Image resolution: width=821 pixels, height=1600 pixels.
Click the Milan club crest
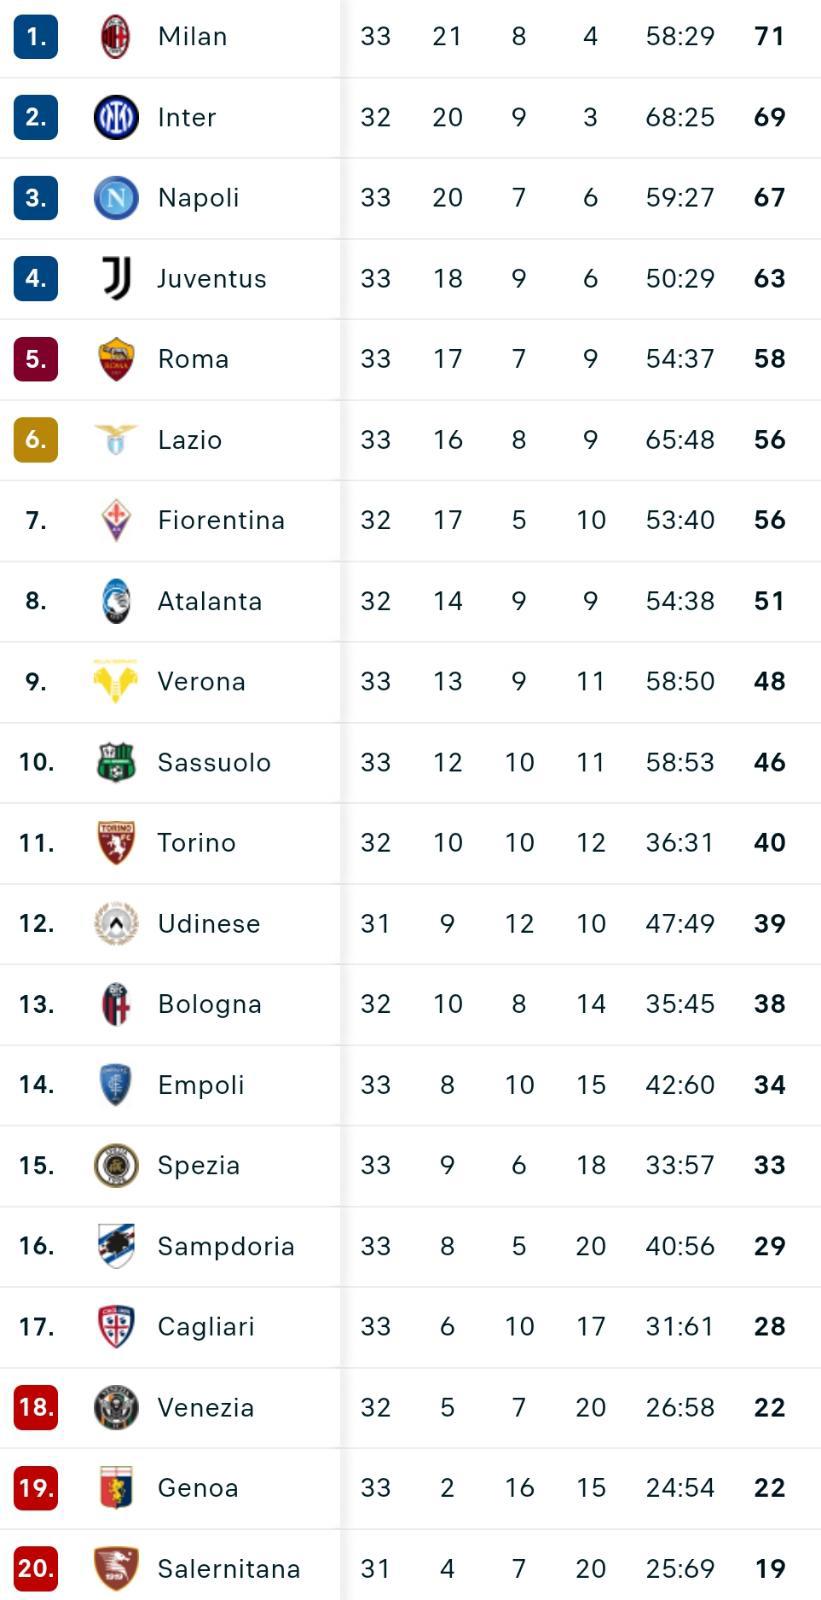click(x=116, y=37)
